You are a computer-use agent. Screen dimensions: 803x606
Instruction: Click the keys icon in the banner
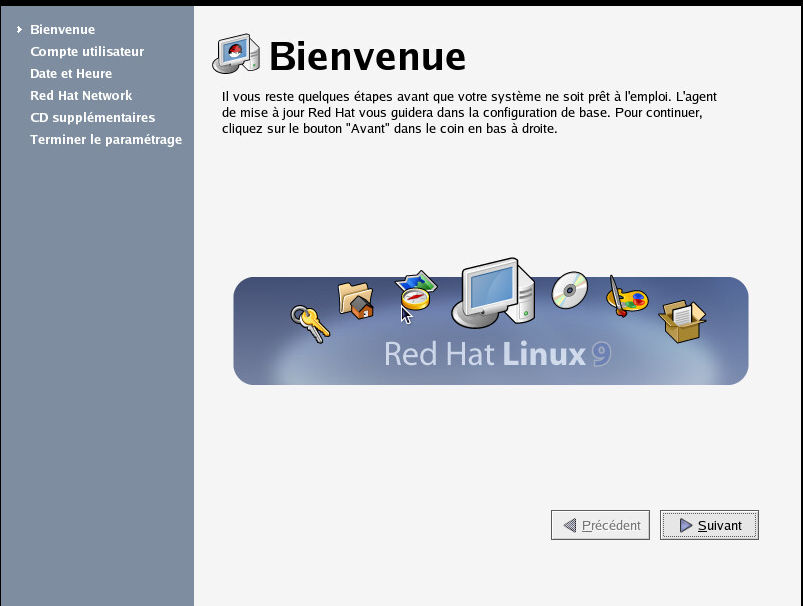(310, 322)
